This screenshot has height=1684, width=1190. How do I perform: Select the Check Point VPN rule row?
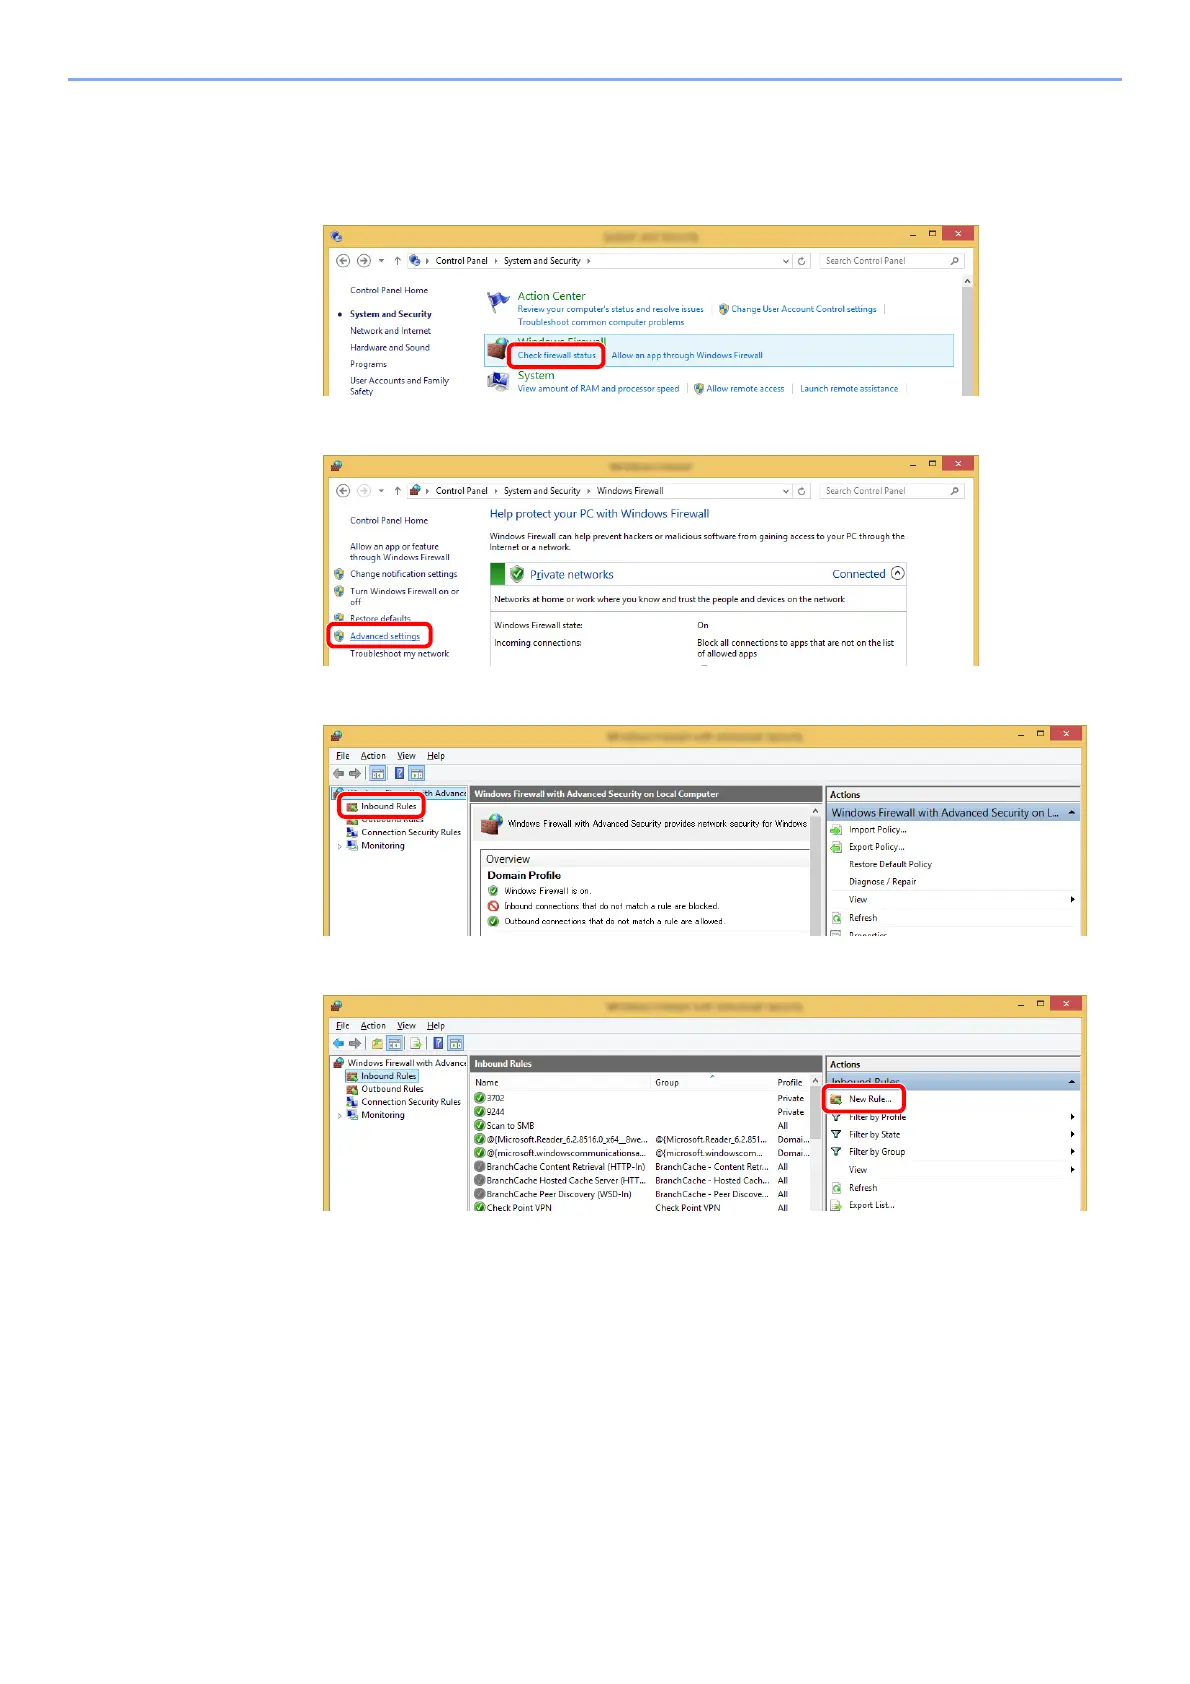click(641, 1208)
